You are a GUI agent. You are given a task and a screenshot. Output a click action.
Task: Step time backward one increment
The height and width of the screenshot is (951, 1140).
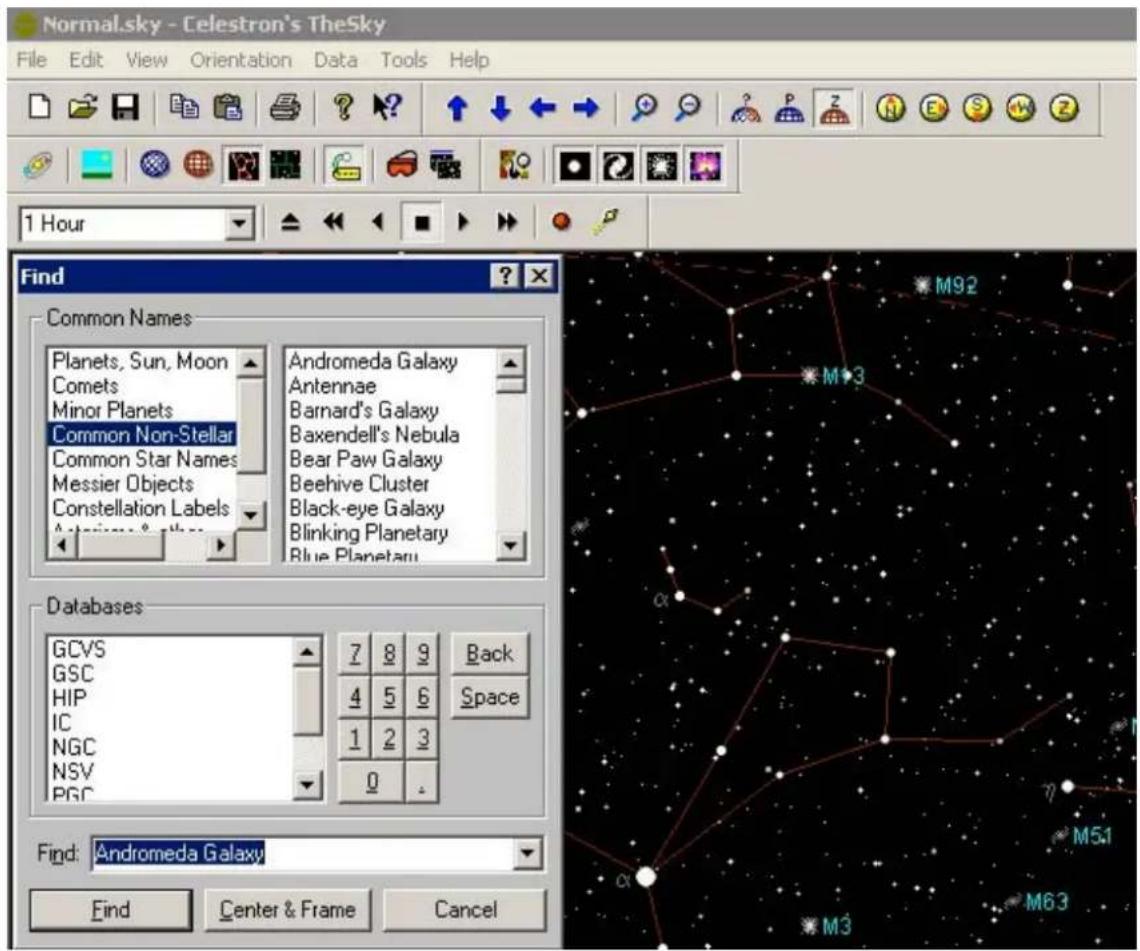[377, 222]
